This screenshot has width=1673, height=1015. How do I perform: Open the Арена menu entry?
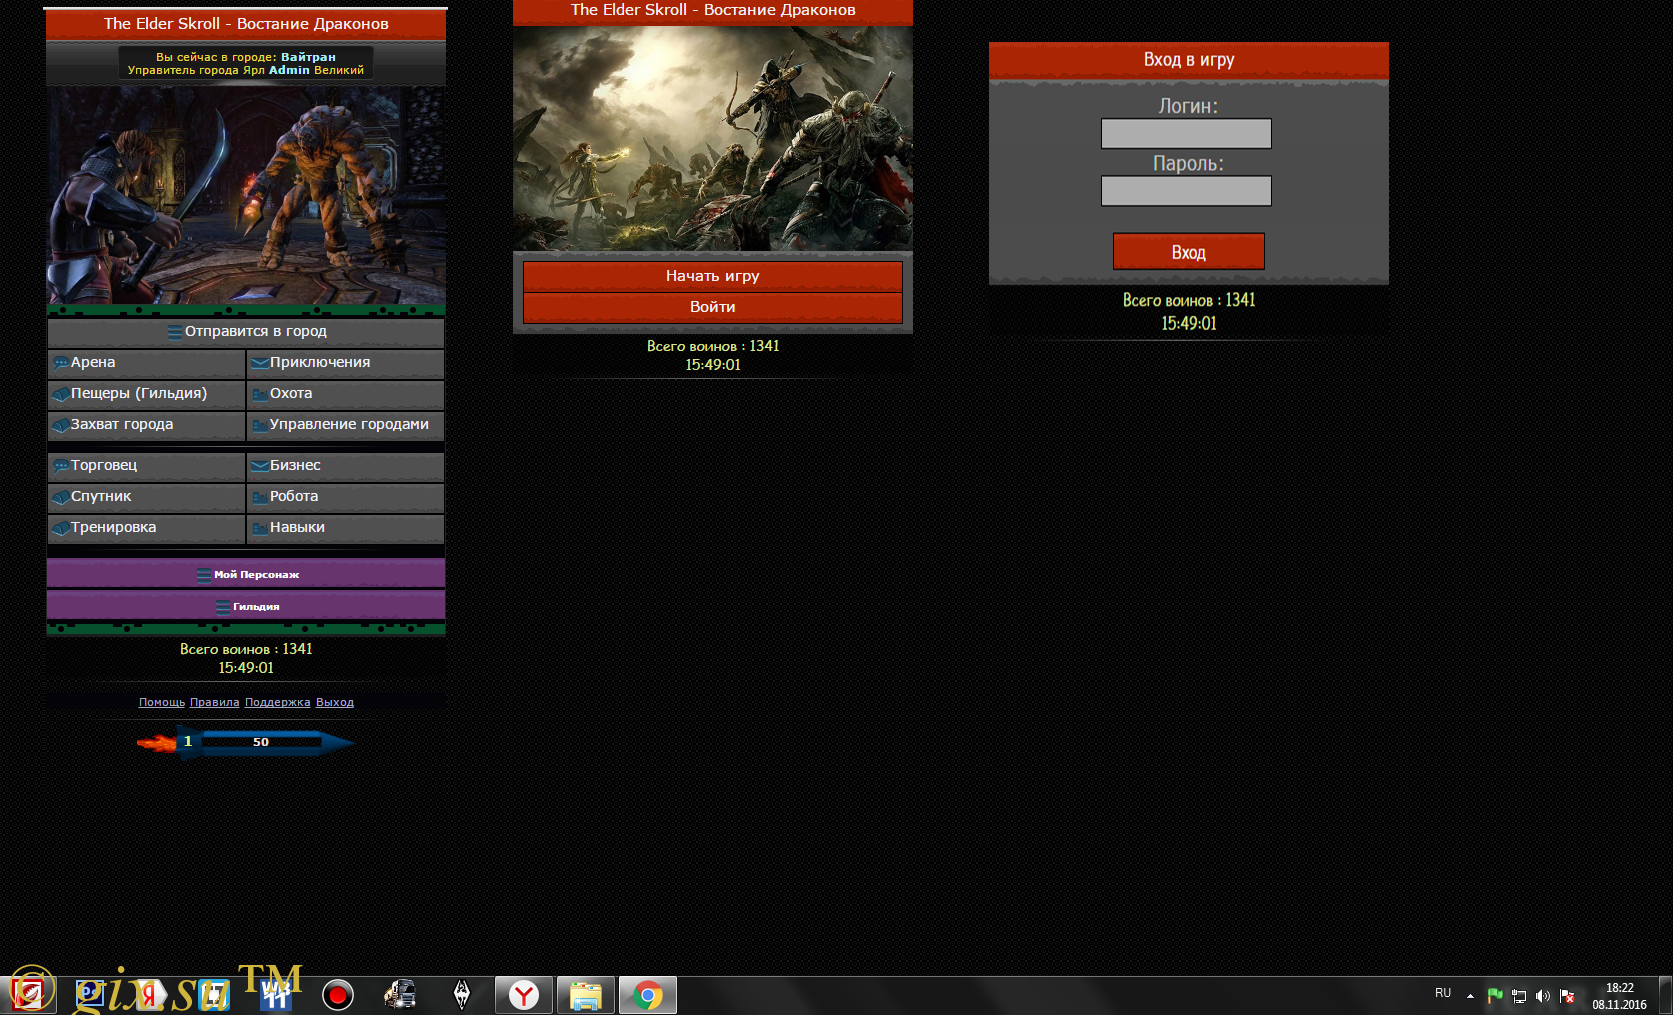point(146,363)
